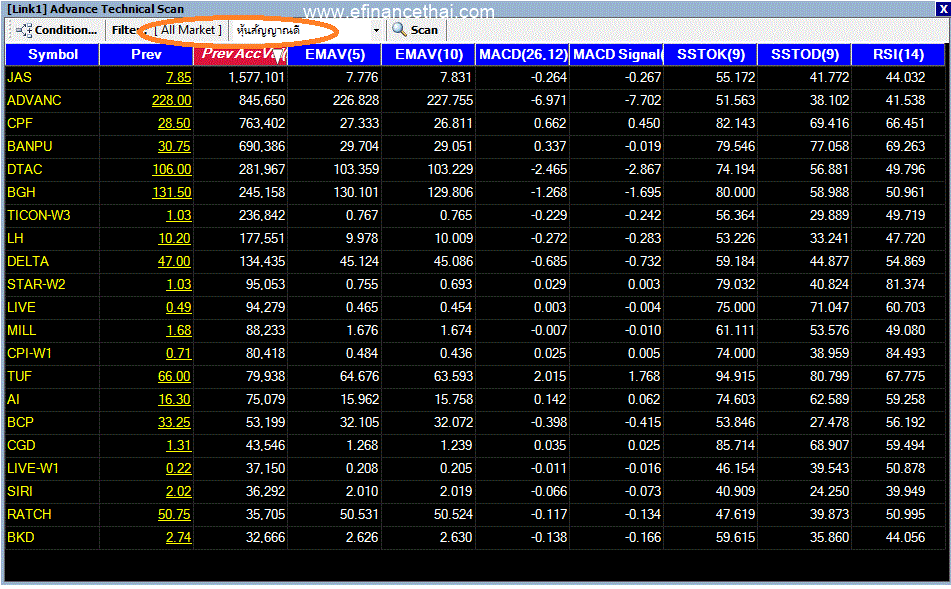Viewport: 951px width, 589px height.
Task: Open LH prev price link 10.20
Action: pos(174,239)
